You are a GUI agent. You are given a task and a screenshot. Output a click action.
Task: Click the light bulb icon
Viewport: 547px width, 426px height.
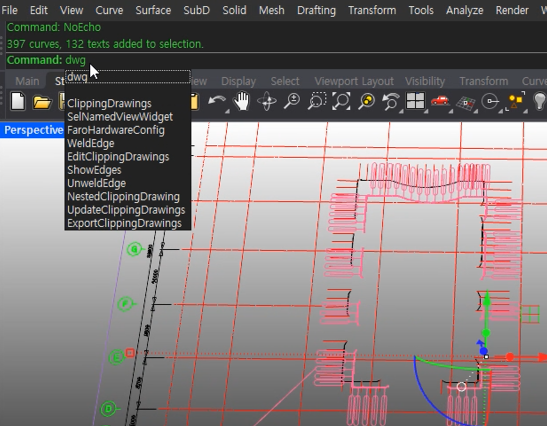(x=539, y=101)
